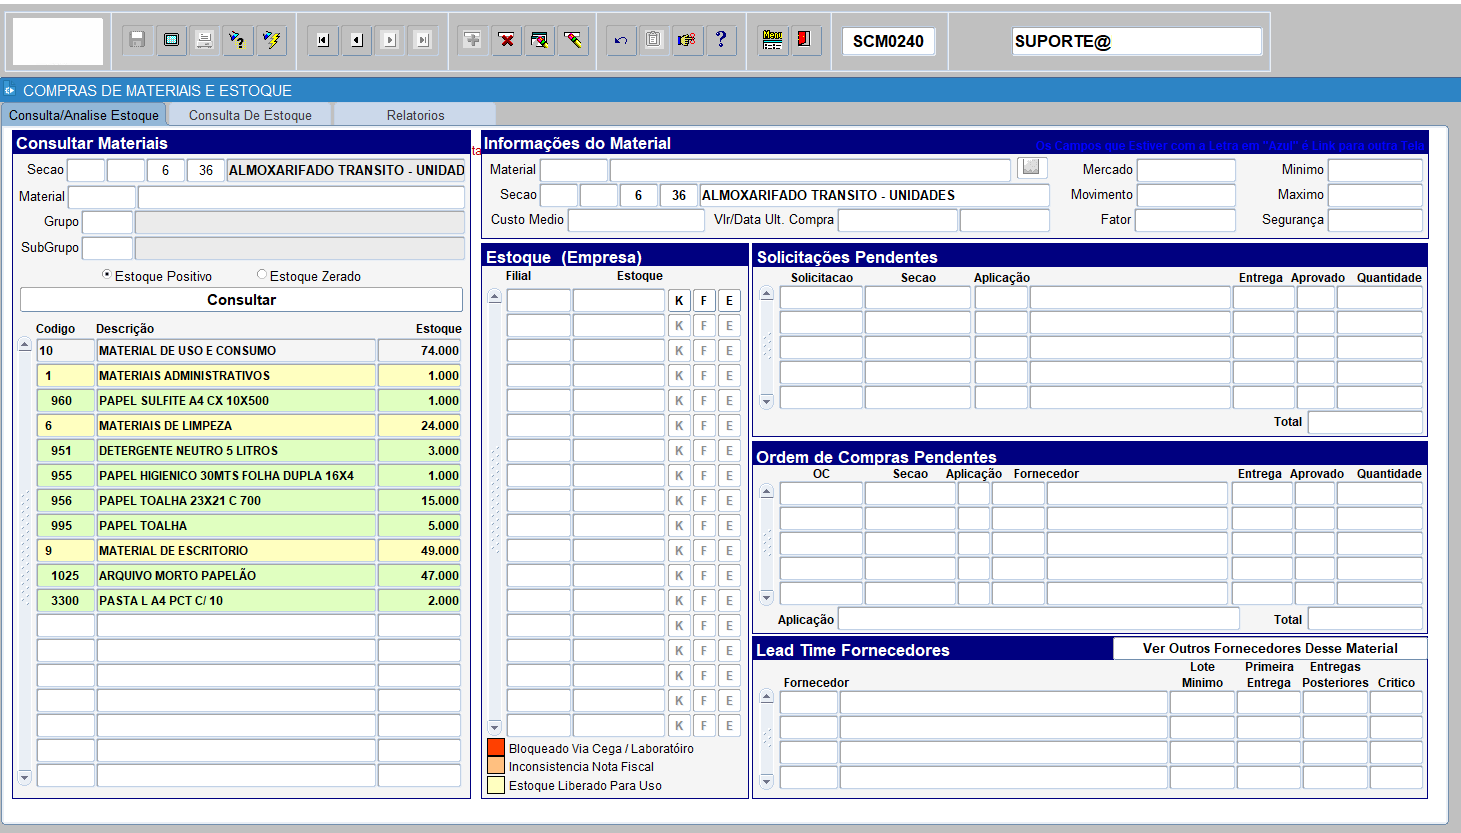This screenshot has height=833, width=1461.
Task: Click materials list scroll down arrow
Action: pos(25,777)
